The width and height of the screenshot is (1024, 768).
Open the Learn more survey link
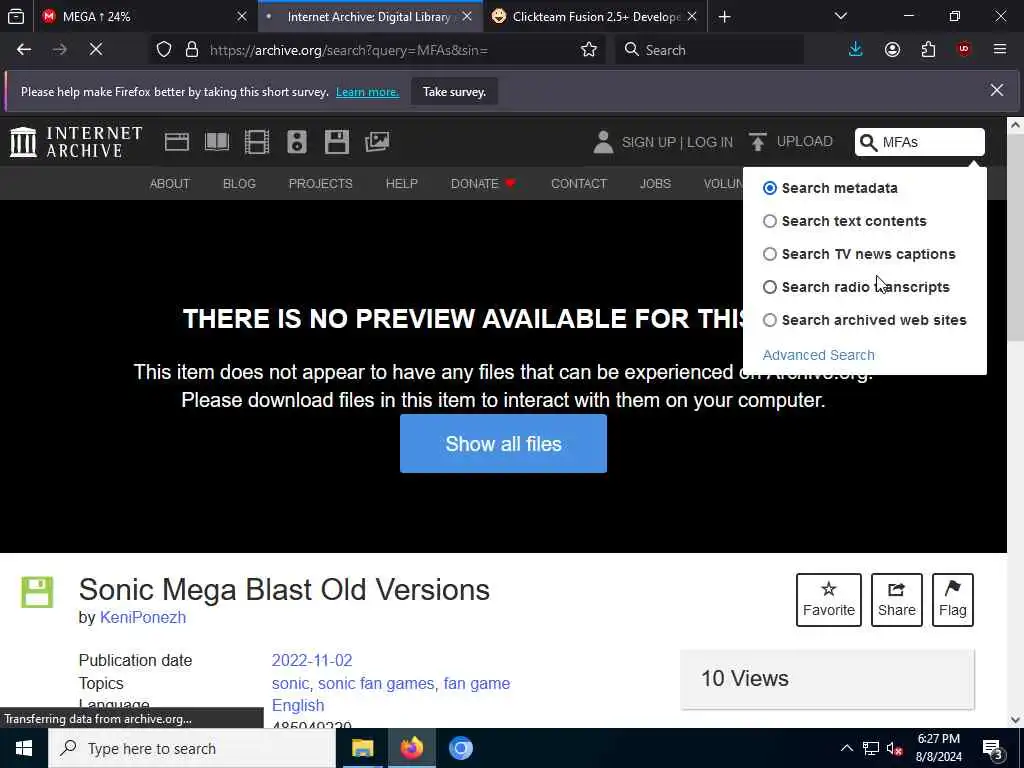click(367, 92)
